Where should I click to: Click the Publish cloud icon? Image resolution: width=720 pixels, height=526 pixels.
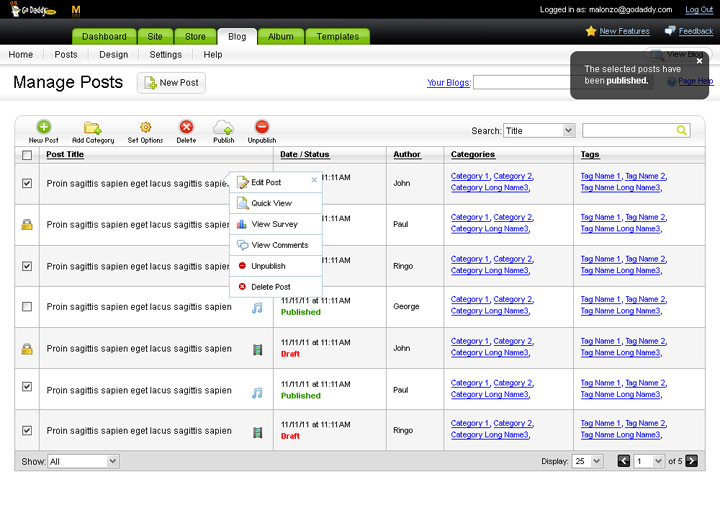point(223,127)
